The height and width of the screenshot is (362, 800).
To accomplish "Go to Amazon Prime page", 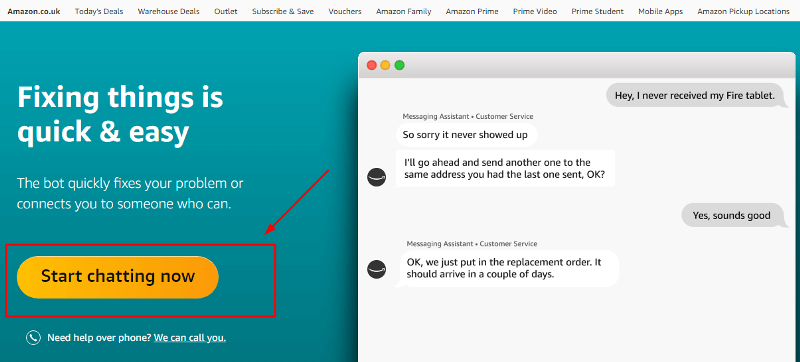I will click(472, 11).
